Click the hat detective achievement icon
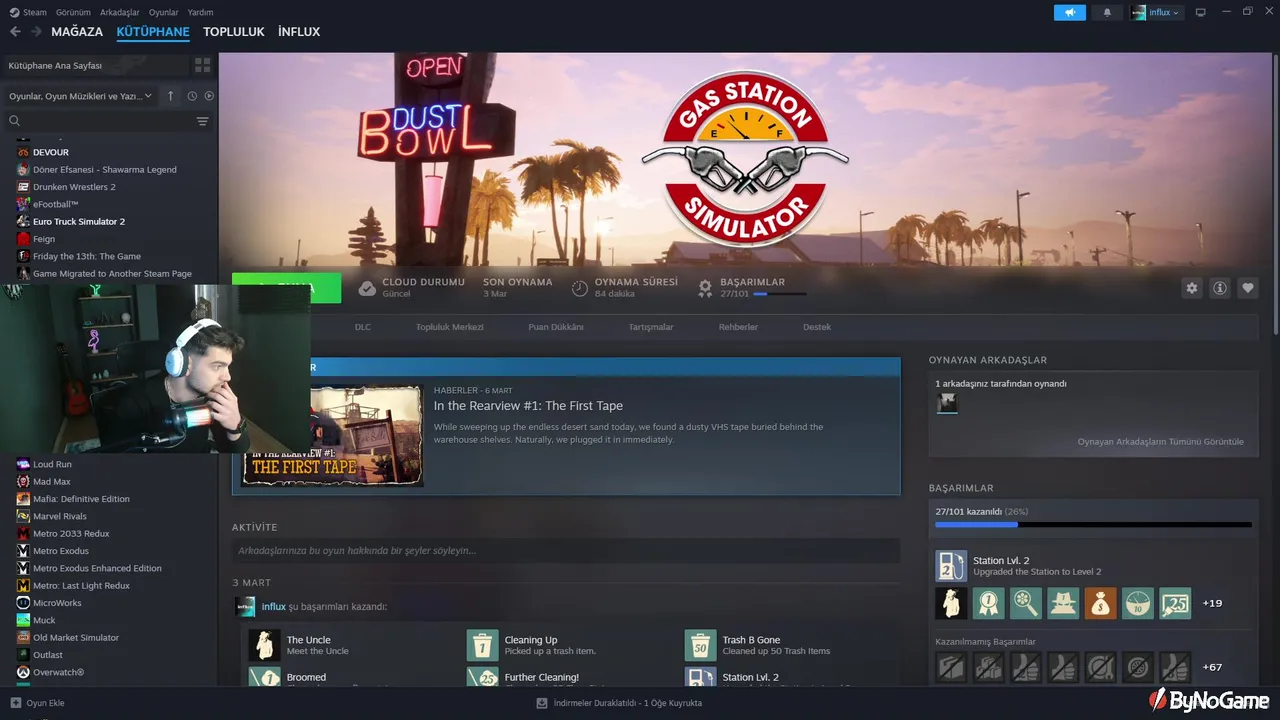This screenshot has height=720, width=1280. pos(1063,603)
